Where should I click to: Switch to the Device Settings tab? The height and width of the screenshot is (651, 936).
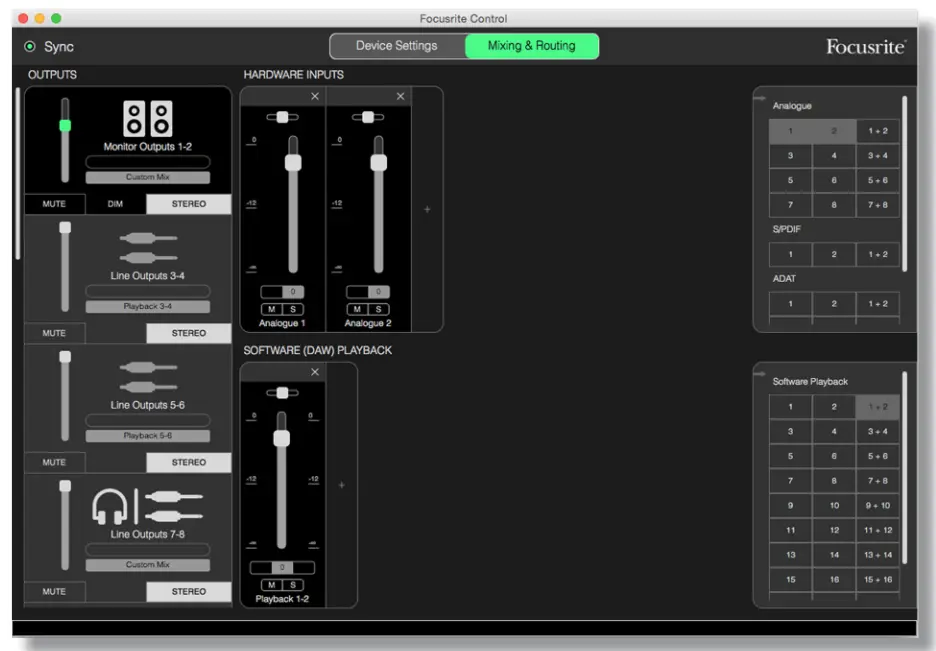pyautogui.click(x=397, y=46)
